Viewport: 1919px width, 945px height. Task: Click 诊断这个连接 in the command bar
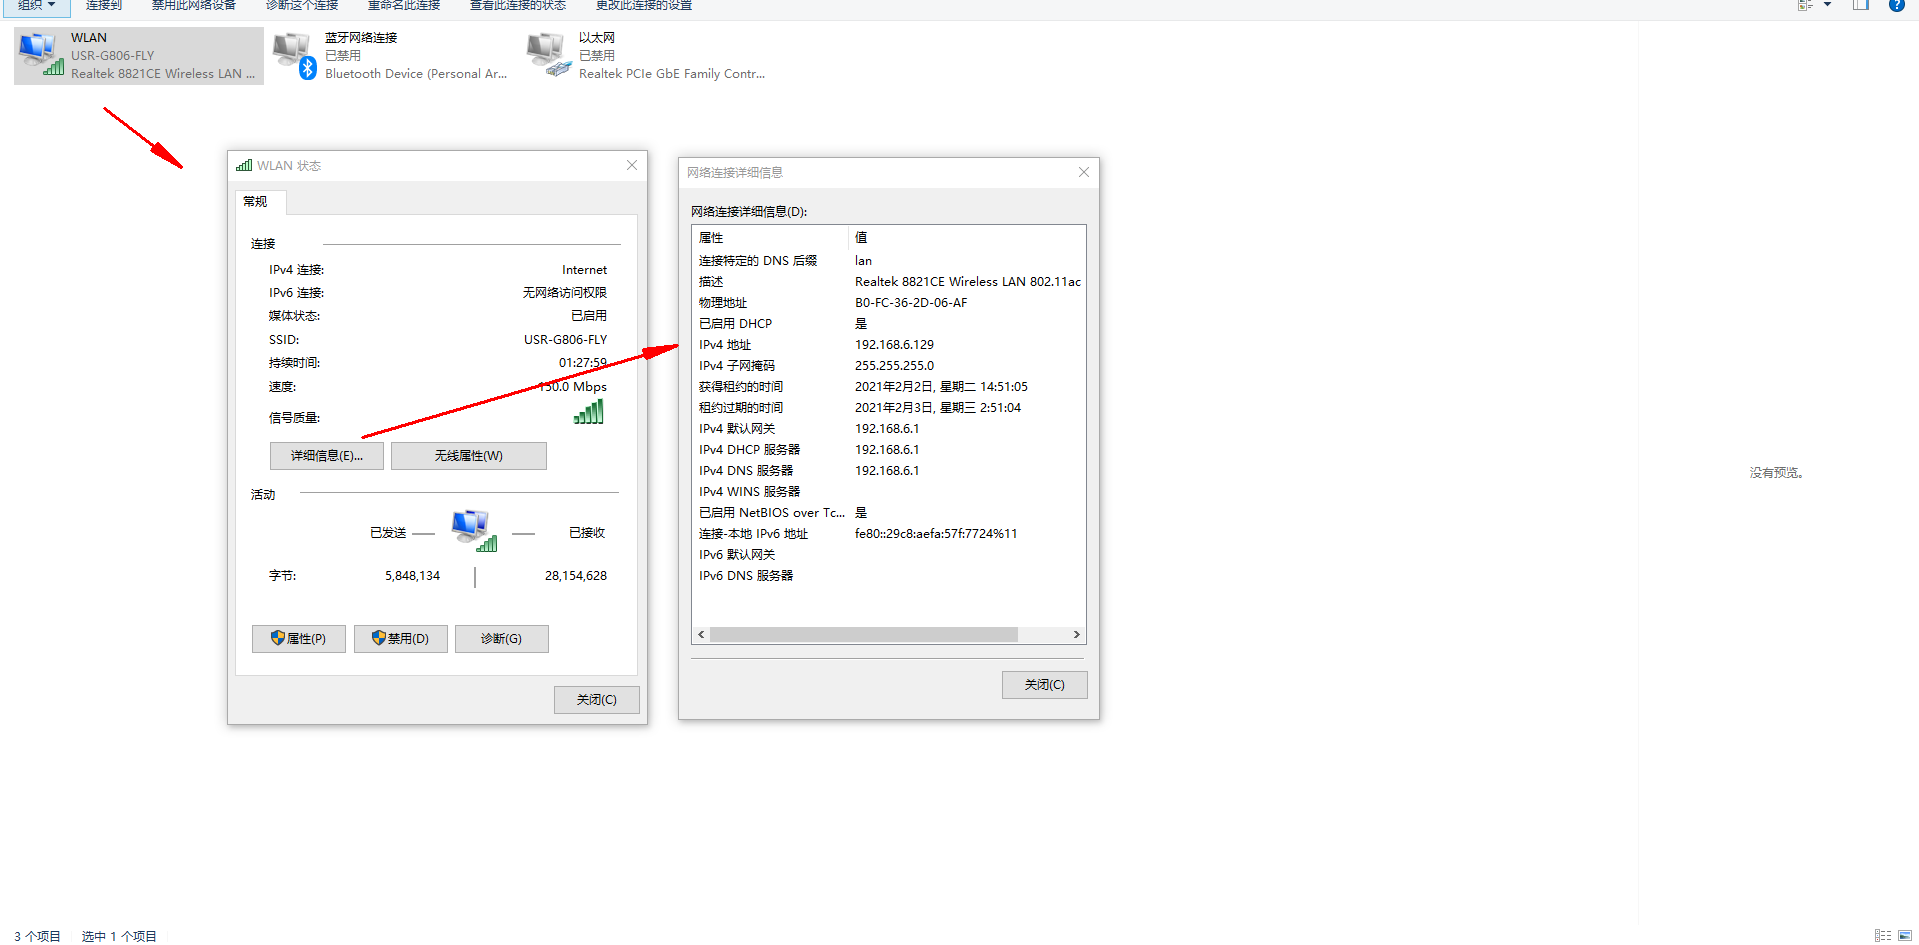coord(302,5)
